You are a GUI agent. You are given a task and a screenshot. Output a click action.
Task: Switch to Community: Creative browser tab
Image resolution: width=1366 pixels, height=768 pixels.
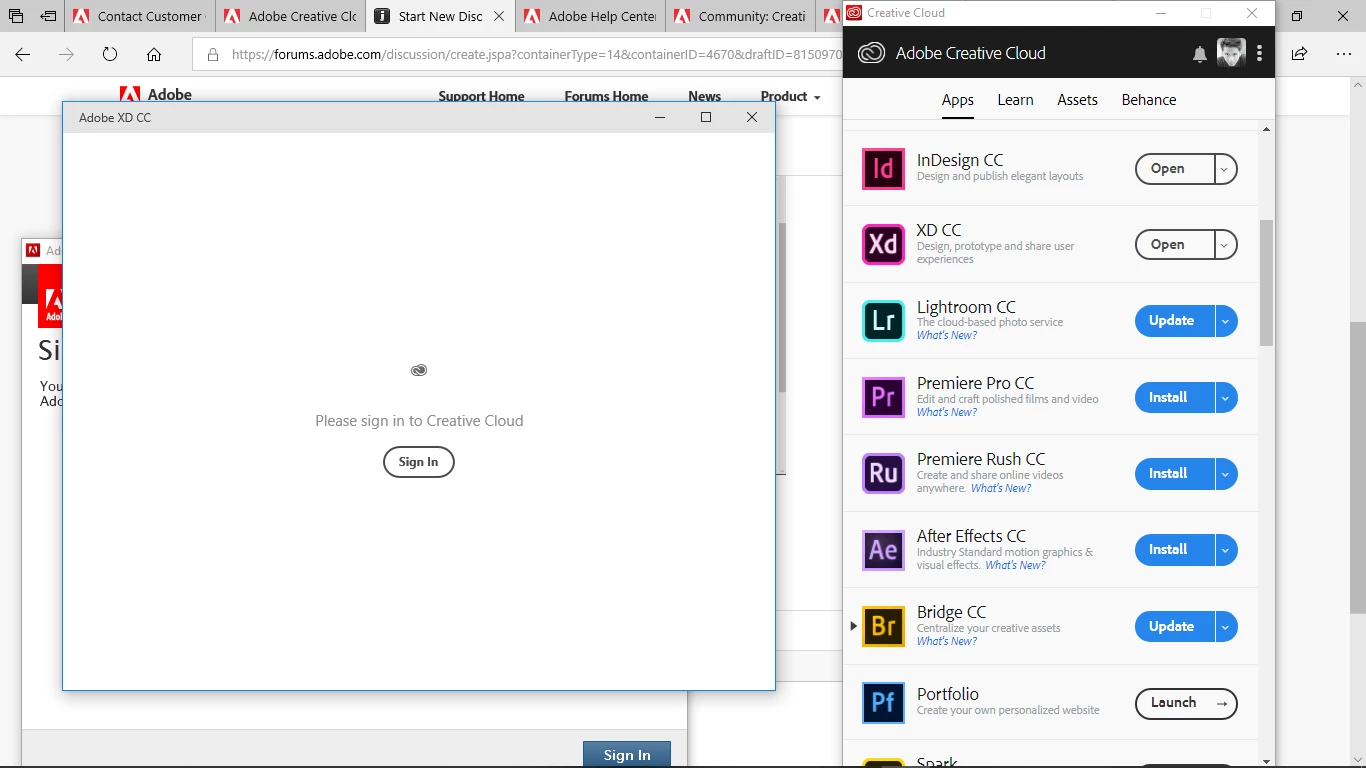[741, 16]
